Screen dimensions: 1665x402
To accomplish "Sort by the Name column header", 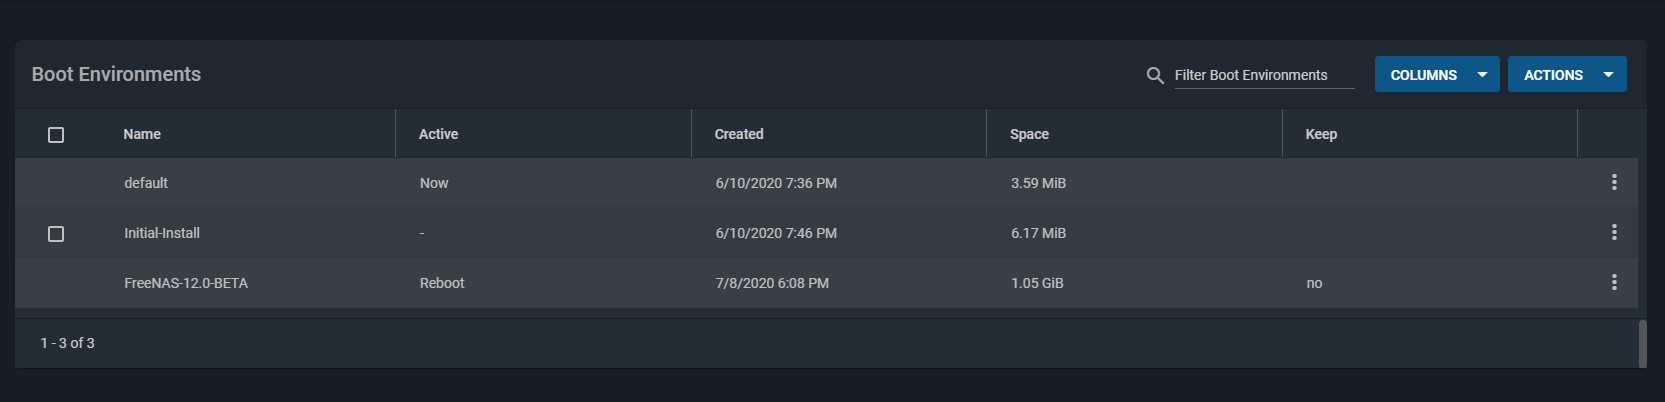I will point(142,134).
